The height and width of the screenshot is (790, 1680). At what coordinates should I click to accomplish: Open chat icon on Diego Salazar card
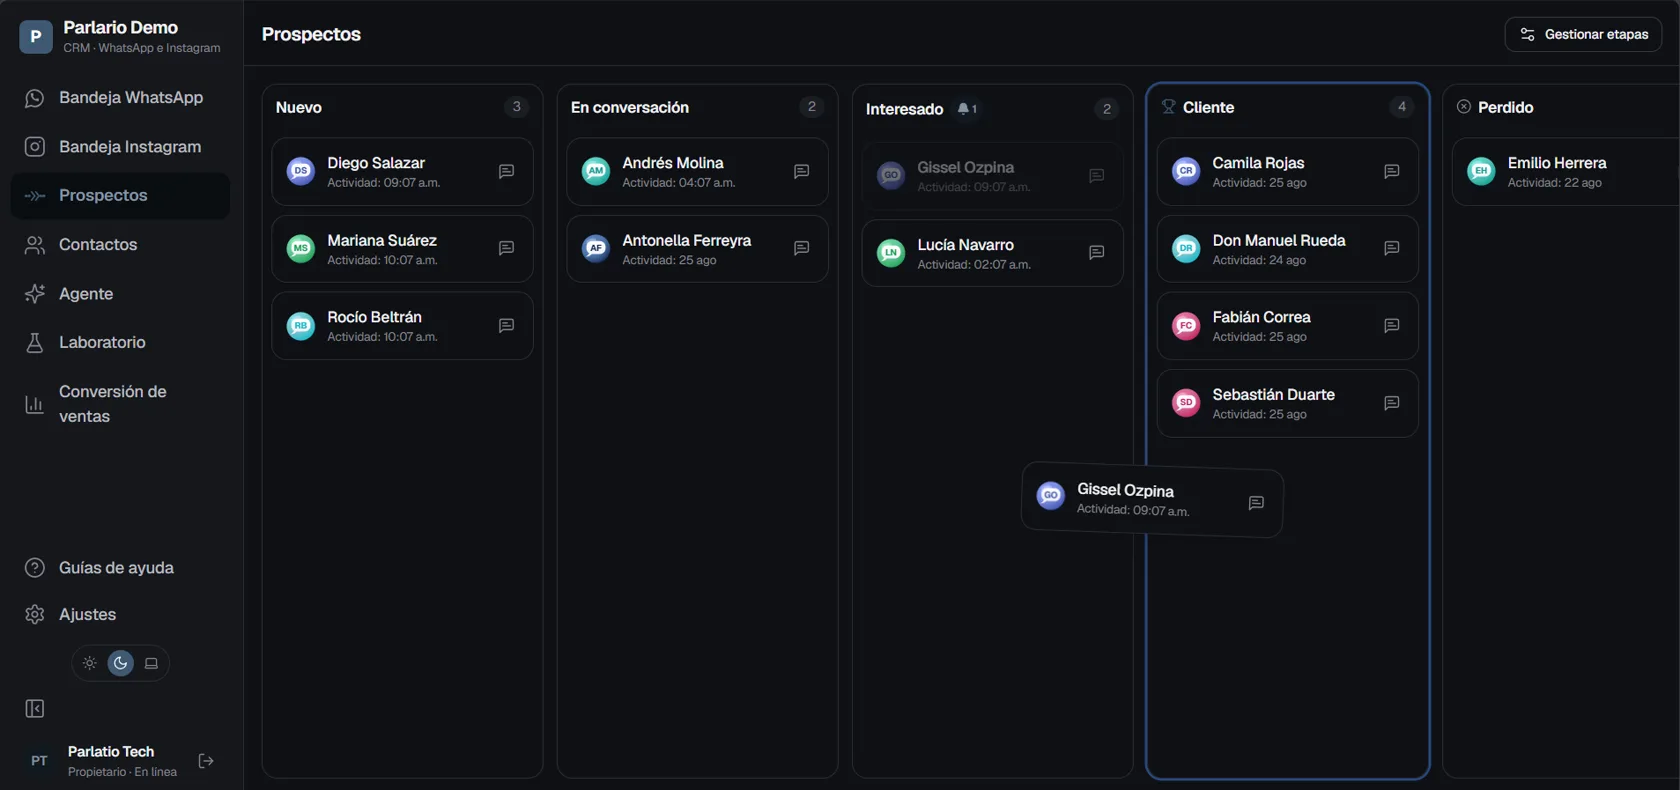point(506,172)
